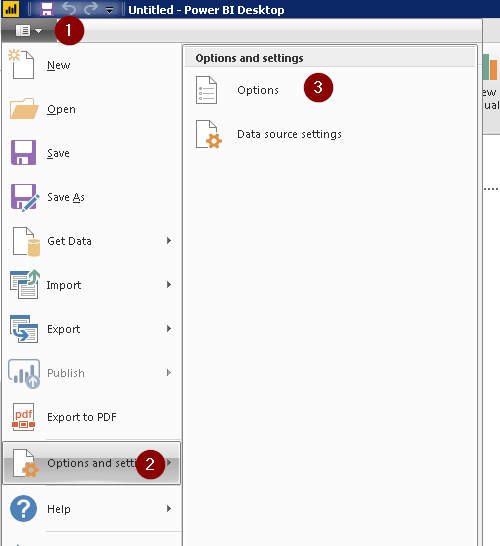Click the Options list-document icon
The height and width of the screenshot is (546, 500).
point(206,90)
